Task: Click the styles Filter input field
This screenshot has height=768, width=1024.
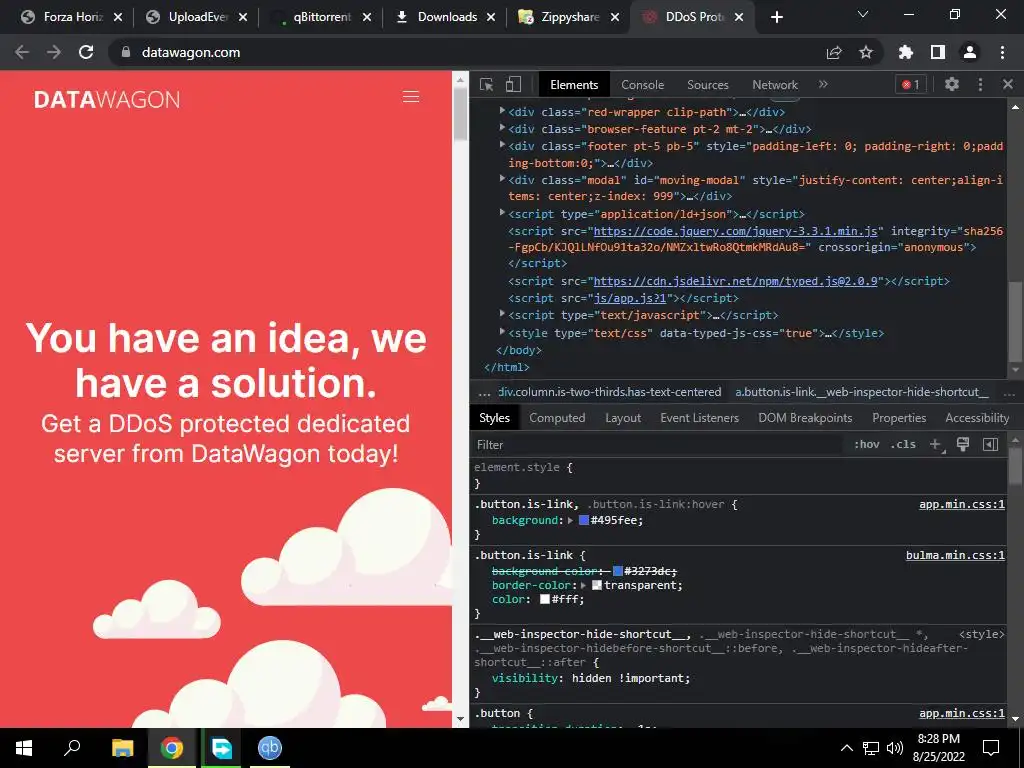Action: pyautogui.click(x=656, y=445)
